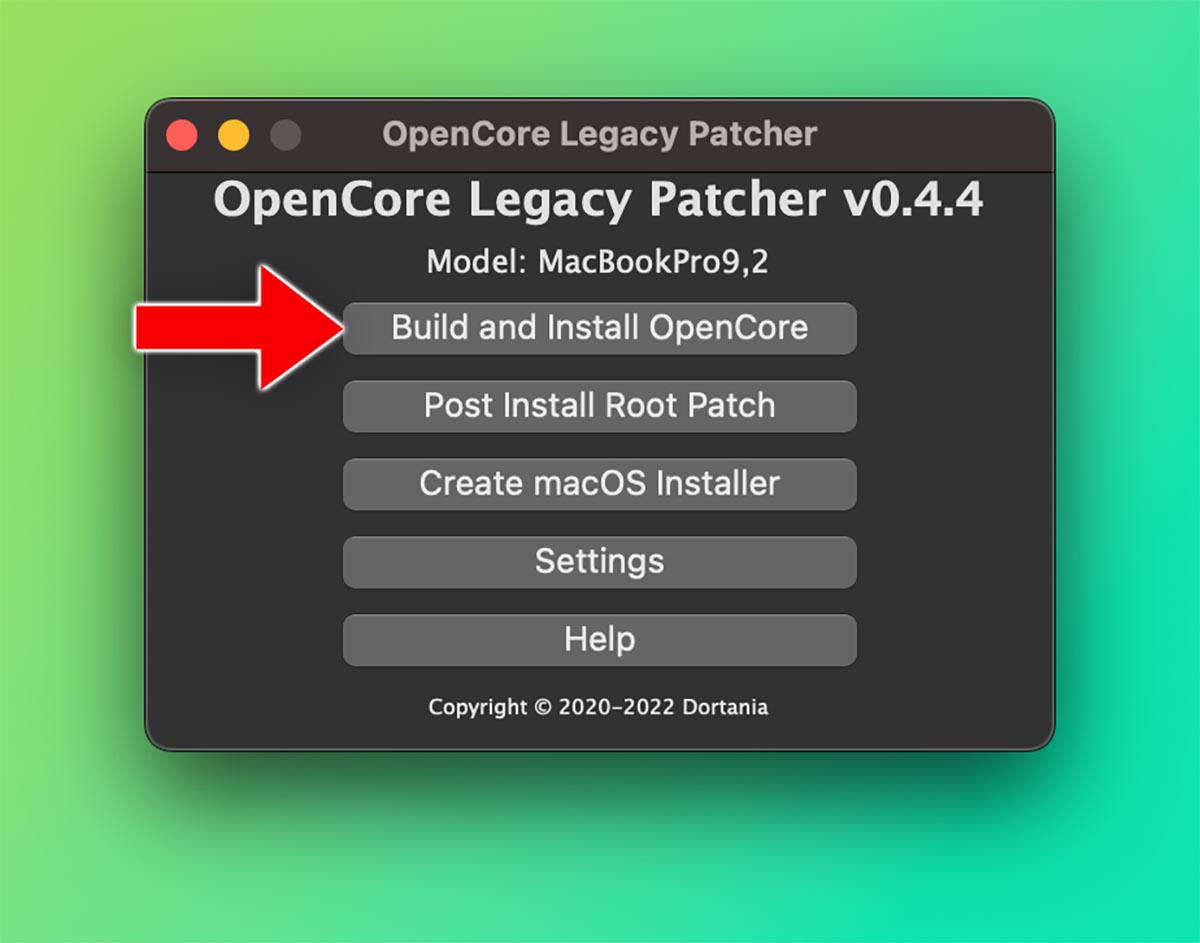1200x943 pixels.
Task: Select Create macOS Installer
Action: point(600,484)
